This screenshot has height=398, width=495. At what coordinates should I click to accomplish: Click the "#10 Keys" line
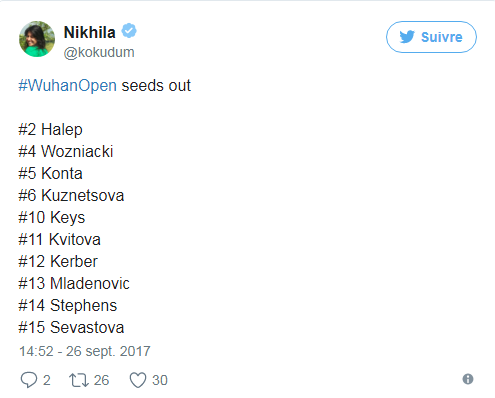52,218
